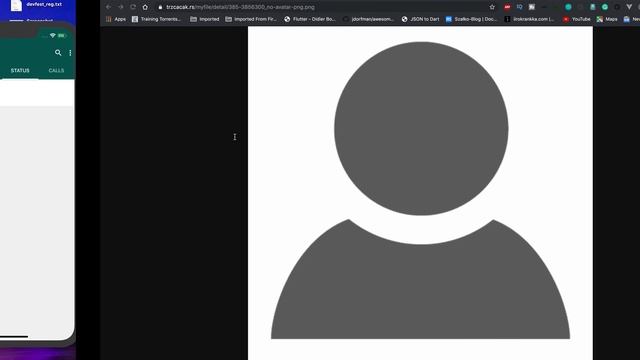This screenshot has height=360, width=640.
Task: Go forward with browser forward arrow
Action: (x=121, y=7)
